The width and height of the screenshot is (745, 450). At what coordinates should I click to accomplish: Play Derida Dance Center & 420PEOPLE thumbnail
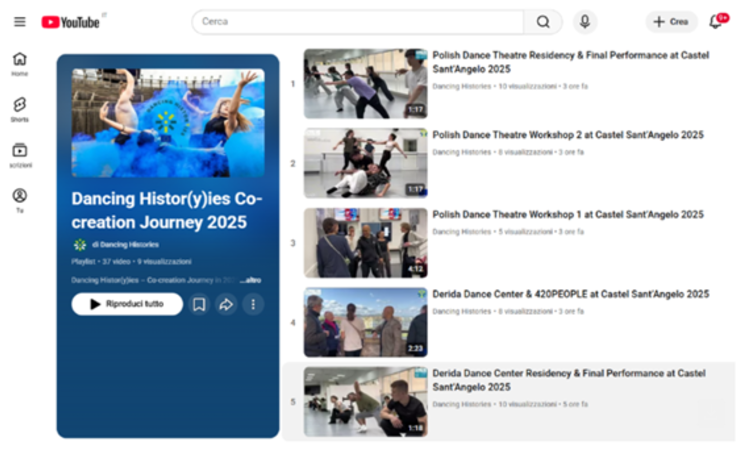pos(365,322)
